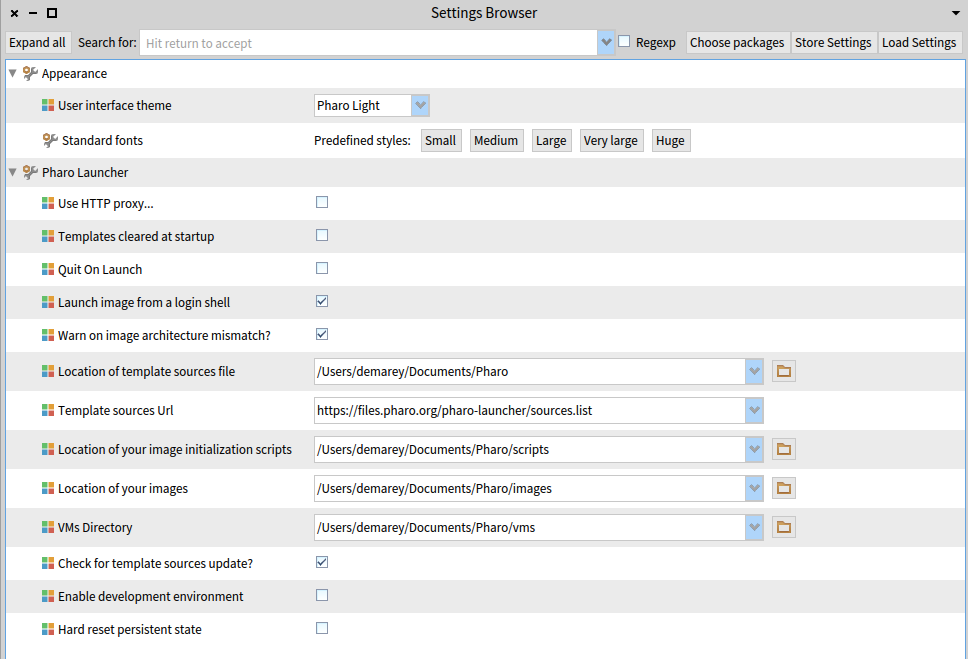
Task: Browse folder for image initialization scripts
Action: 783,449
